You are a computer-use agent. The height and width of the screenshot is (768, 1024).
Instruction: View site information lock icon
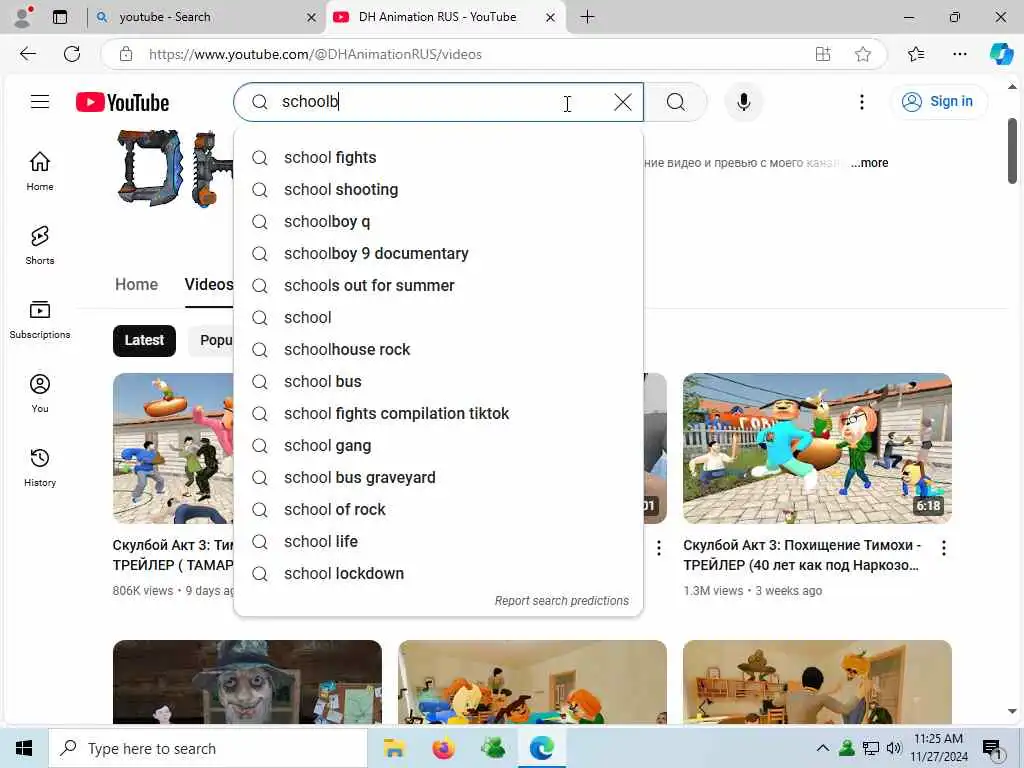pyautogui.click(x=125, y=54)
